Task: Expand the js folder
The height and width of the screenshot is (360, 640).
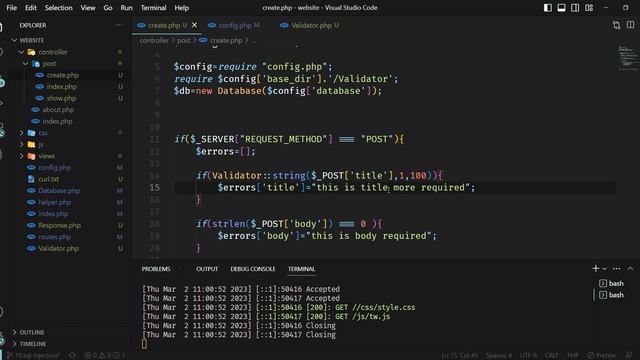Action: (x=21, y=144)
